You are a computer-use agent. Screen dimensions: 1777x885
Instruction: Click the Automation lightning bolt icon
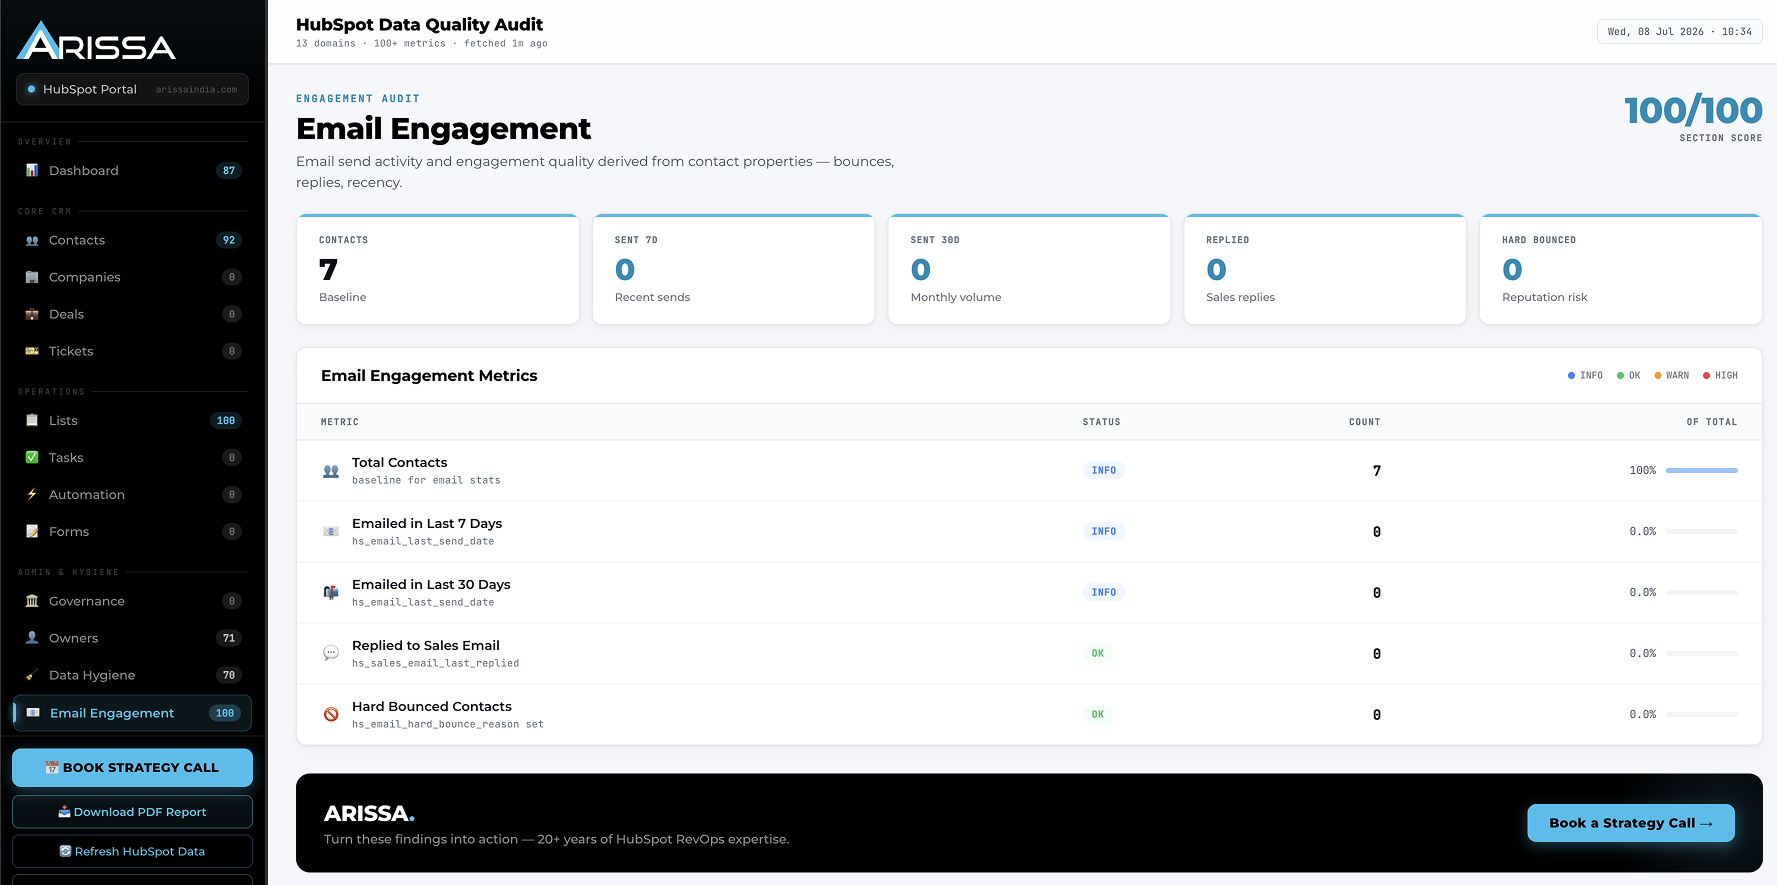pos(32,495)
